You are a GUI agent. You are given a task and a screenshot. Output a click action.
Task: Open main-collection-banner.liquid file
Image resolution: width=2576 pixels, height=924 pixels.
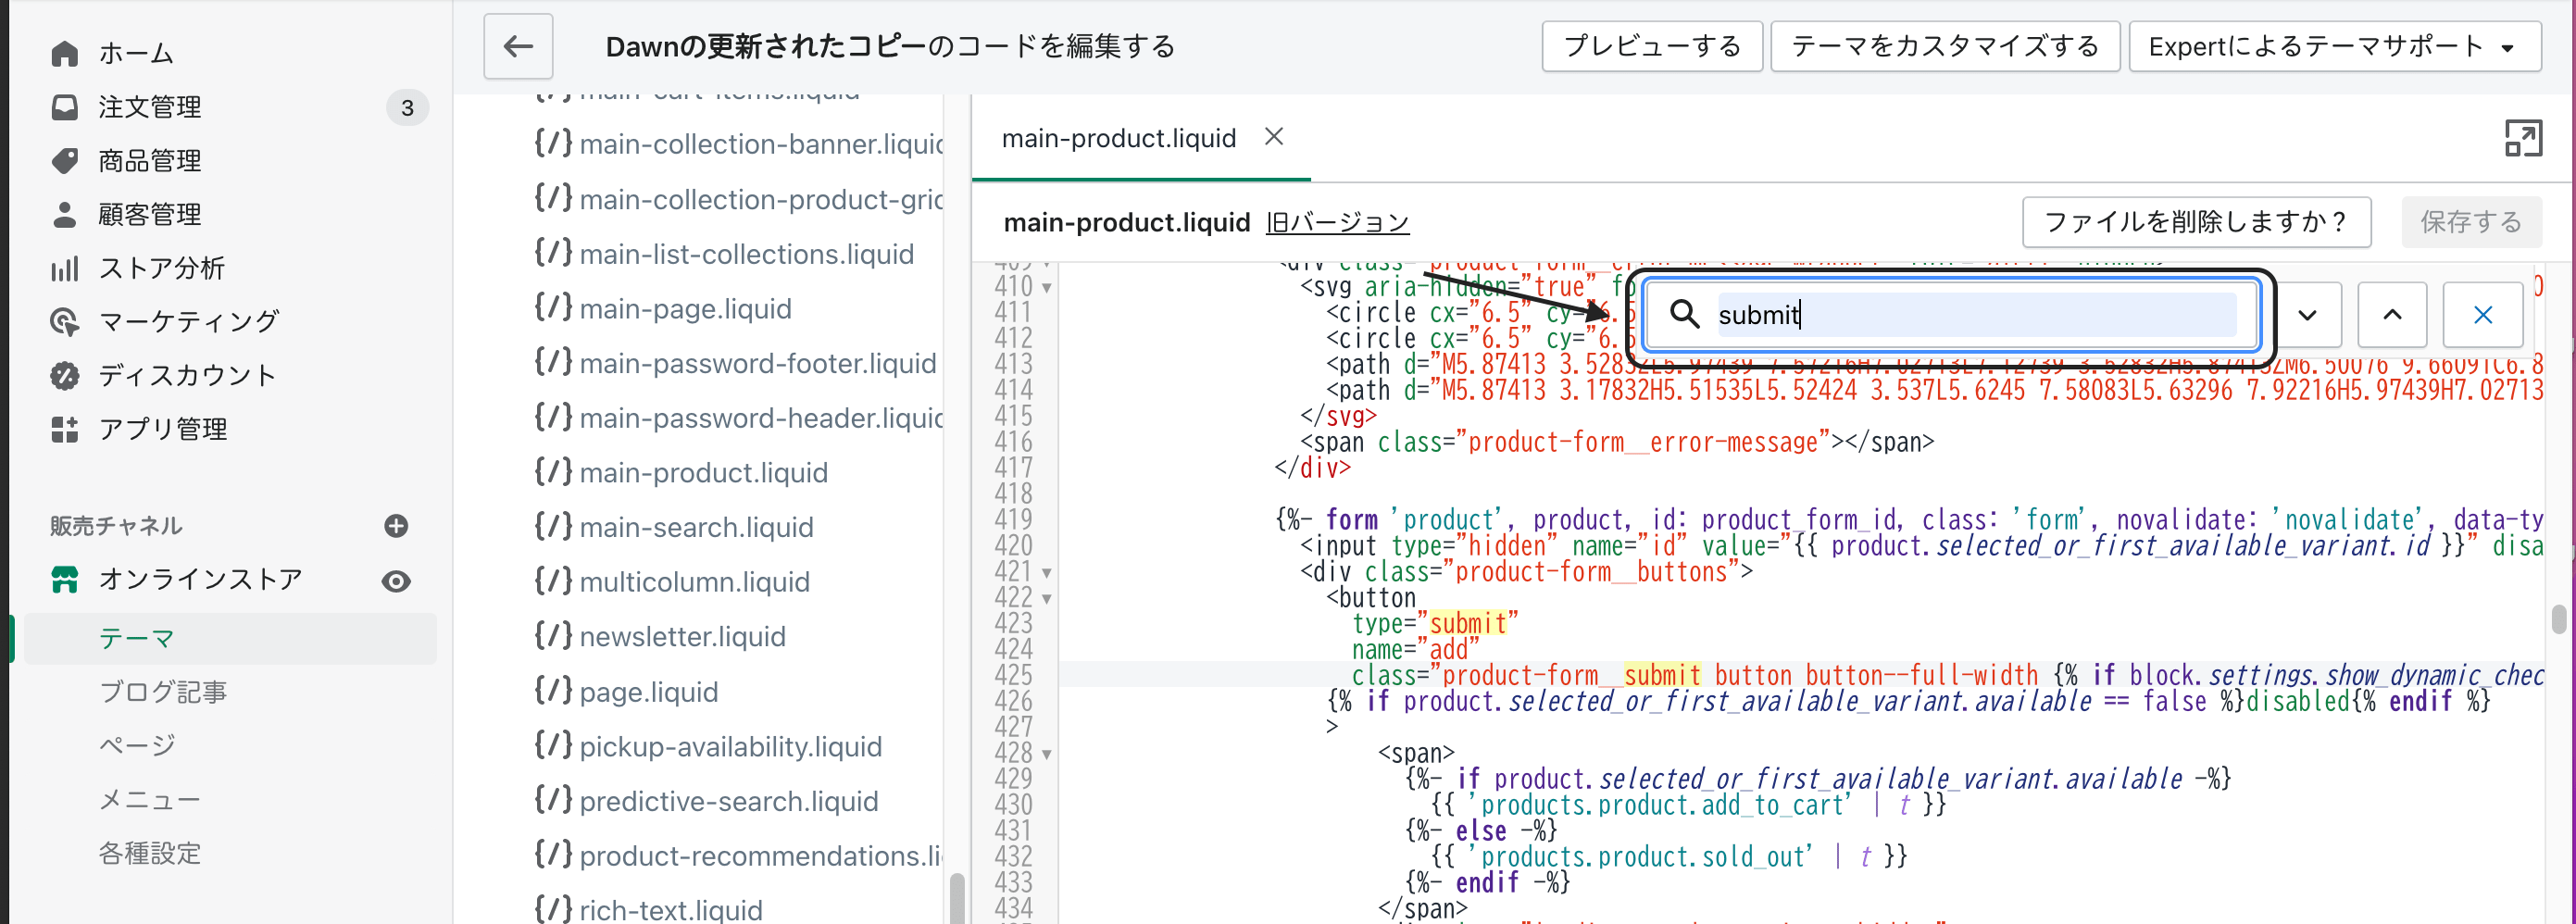(760, 144)
